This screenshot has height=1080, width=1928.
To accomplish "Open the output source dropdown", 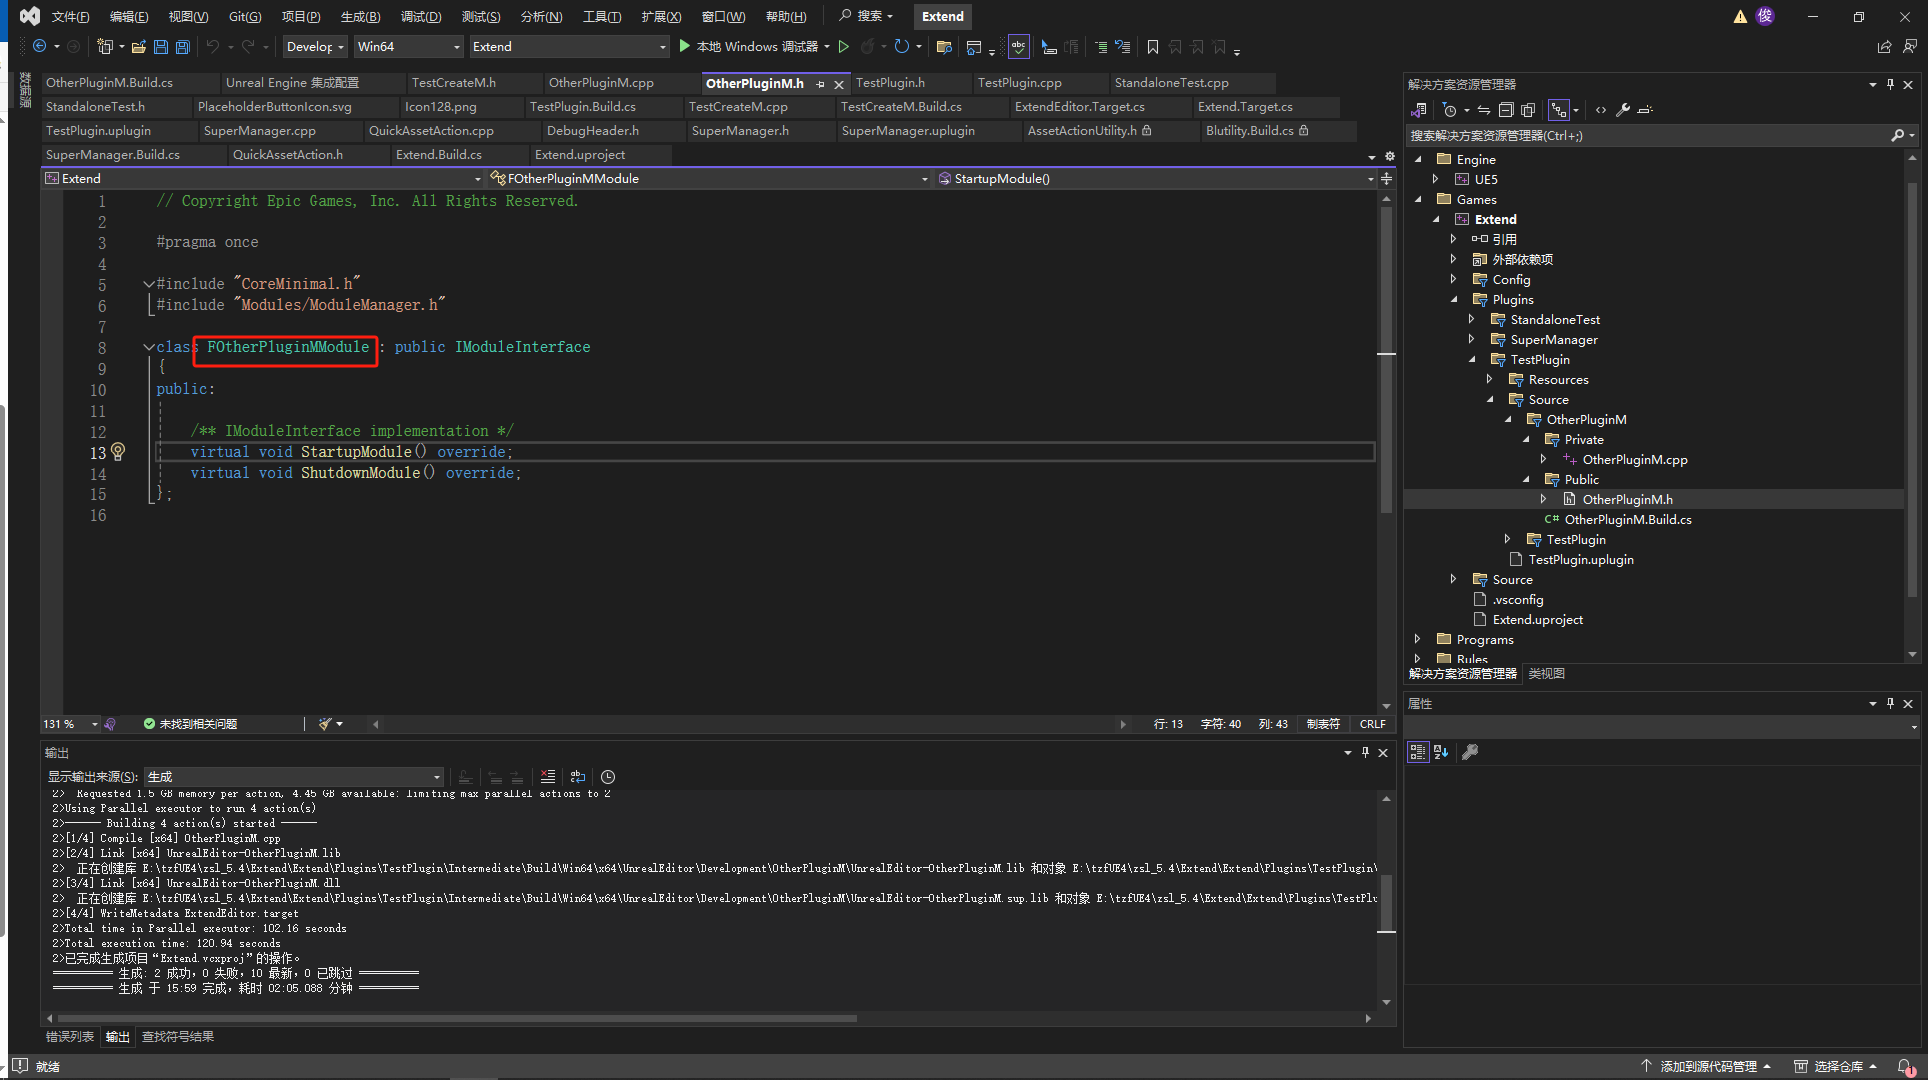I will pyautogui.click(x=294, y=777).
